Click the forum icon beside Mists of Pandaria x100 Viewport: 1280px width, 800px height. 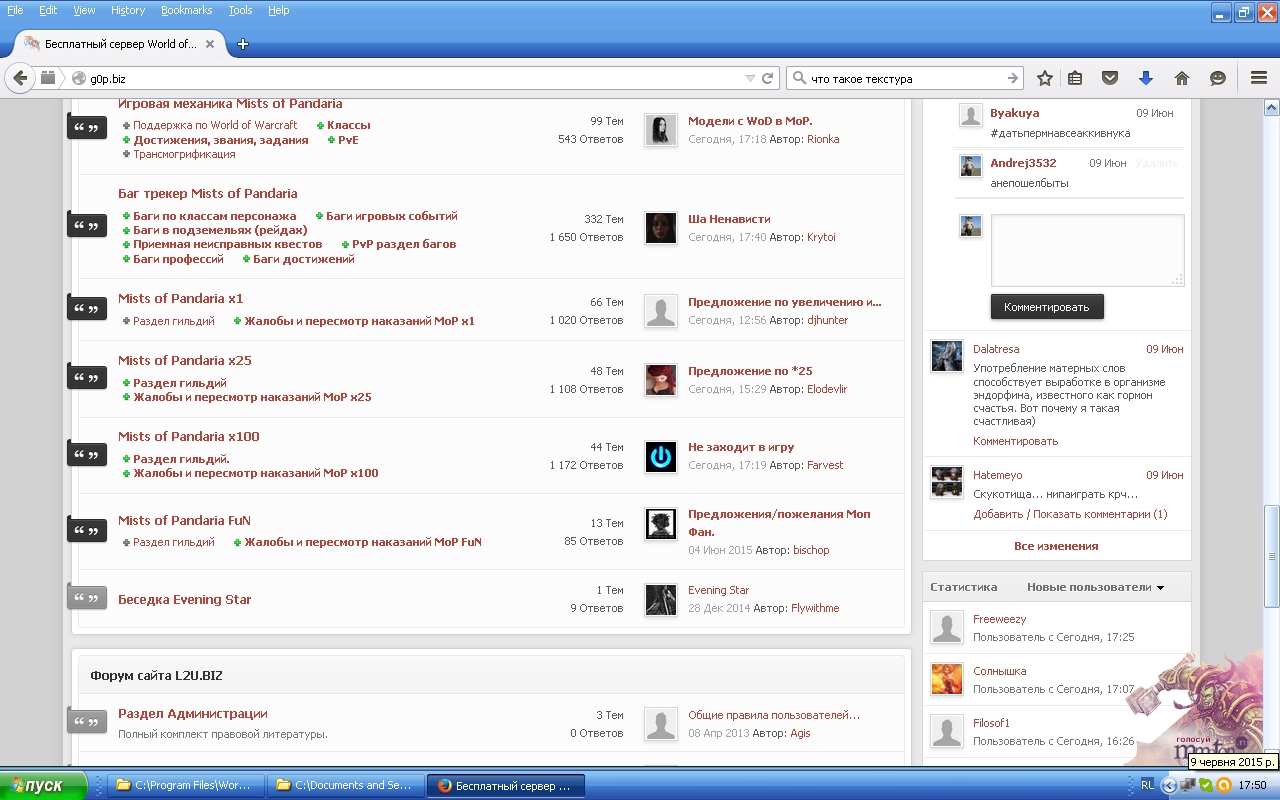87,454
